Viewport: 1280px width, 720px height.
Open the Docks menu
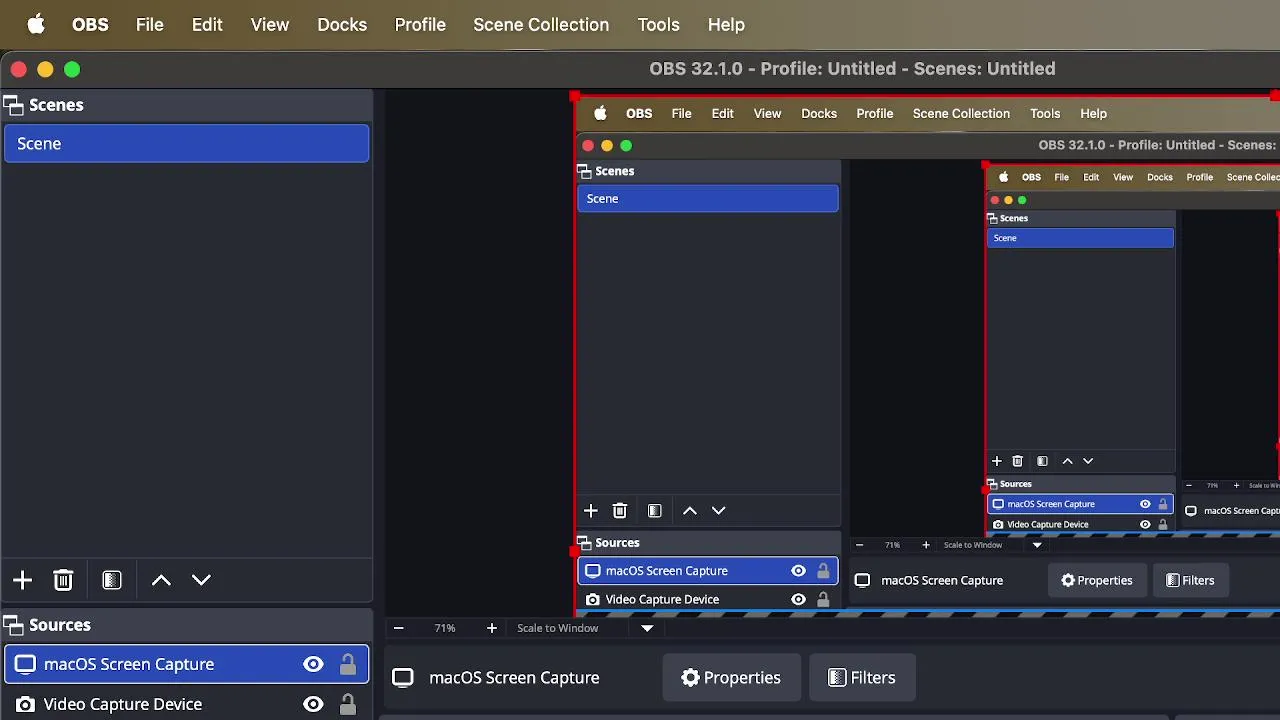tap(342, 24)
